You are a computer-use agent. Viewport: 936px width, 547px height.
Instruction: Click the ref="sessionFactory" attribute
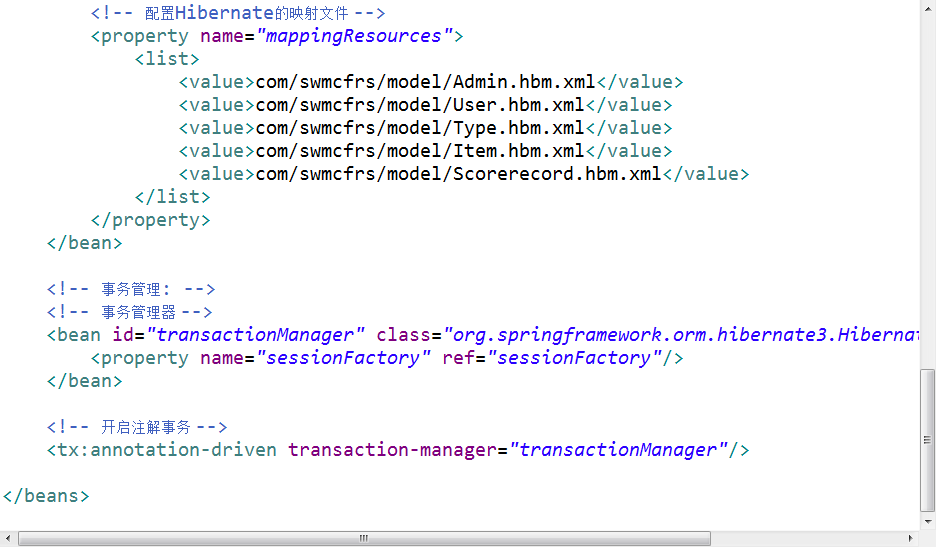point(552,358)
